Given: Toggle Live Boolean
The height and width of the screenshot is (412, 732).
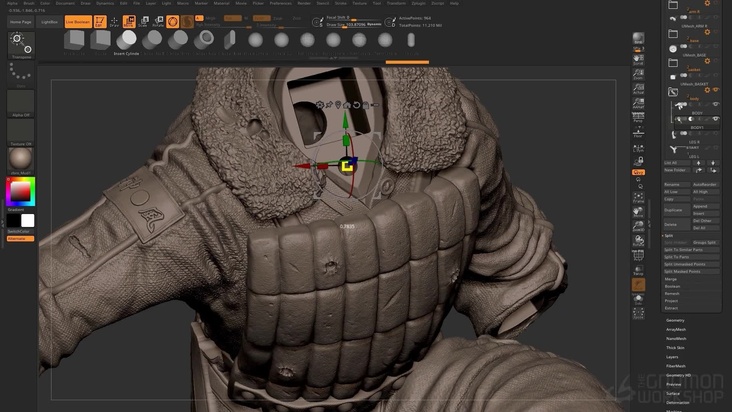Looking at the screenshot, I should (78, 22).
